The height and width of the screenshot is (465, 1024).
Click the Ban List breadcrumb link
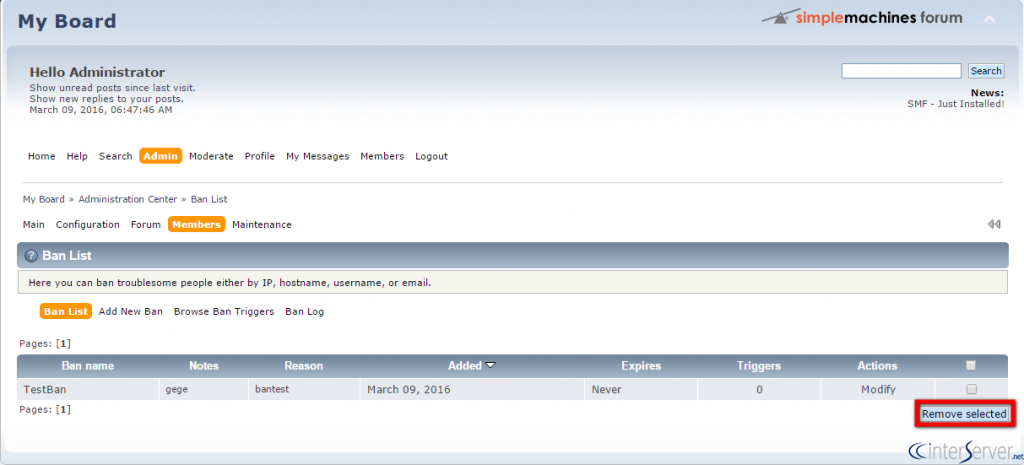pos(209,199)
